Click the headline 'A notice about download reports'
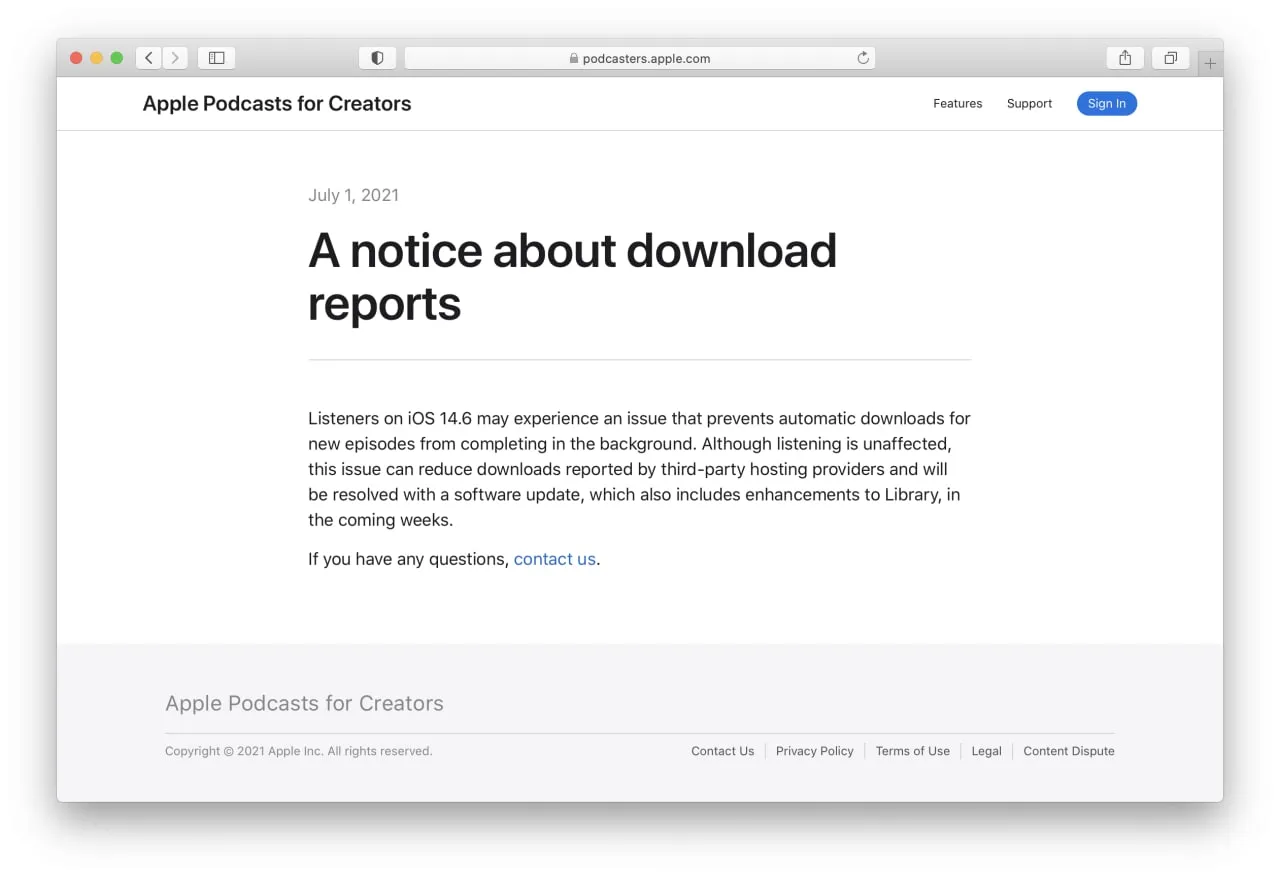The image size is (1280, 877). [572, 277]
